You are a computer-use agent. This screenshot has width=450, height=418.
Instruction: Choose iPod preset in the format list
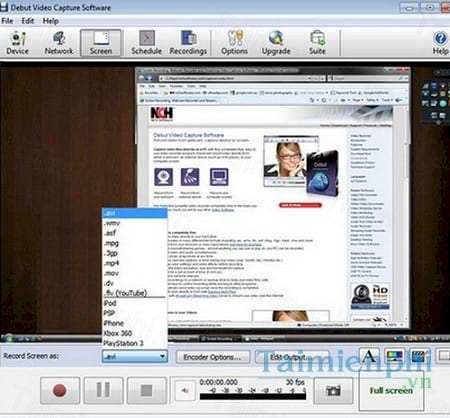pyautogui.click(x=134, y=303)
